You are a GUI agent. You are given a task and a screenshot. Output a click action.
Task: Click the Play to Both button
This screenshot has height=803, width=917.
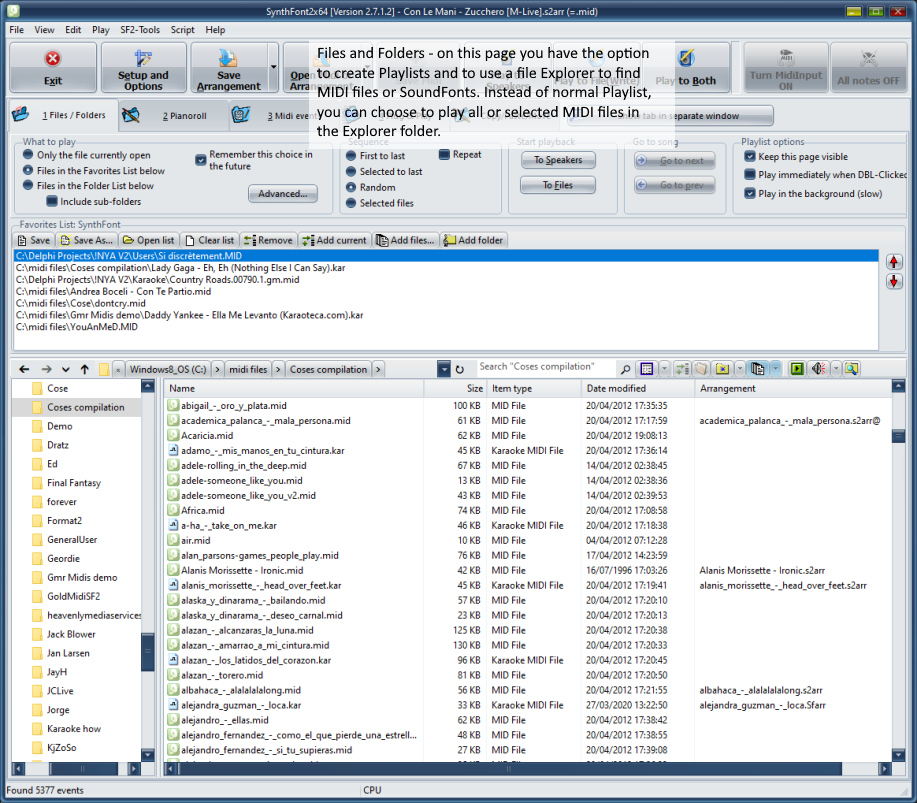point(686,67)
